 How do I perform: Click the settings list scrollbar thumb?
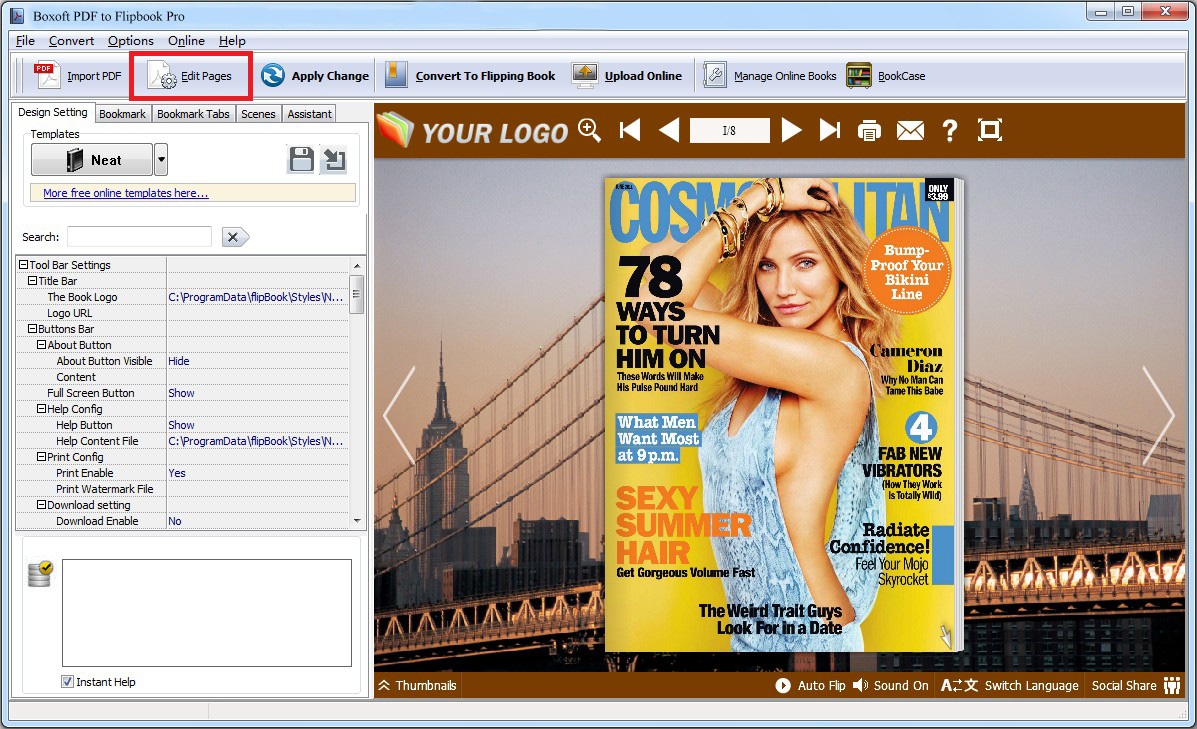tap(357, 294)
